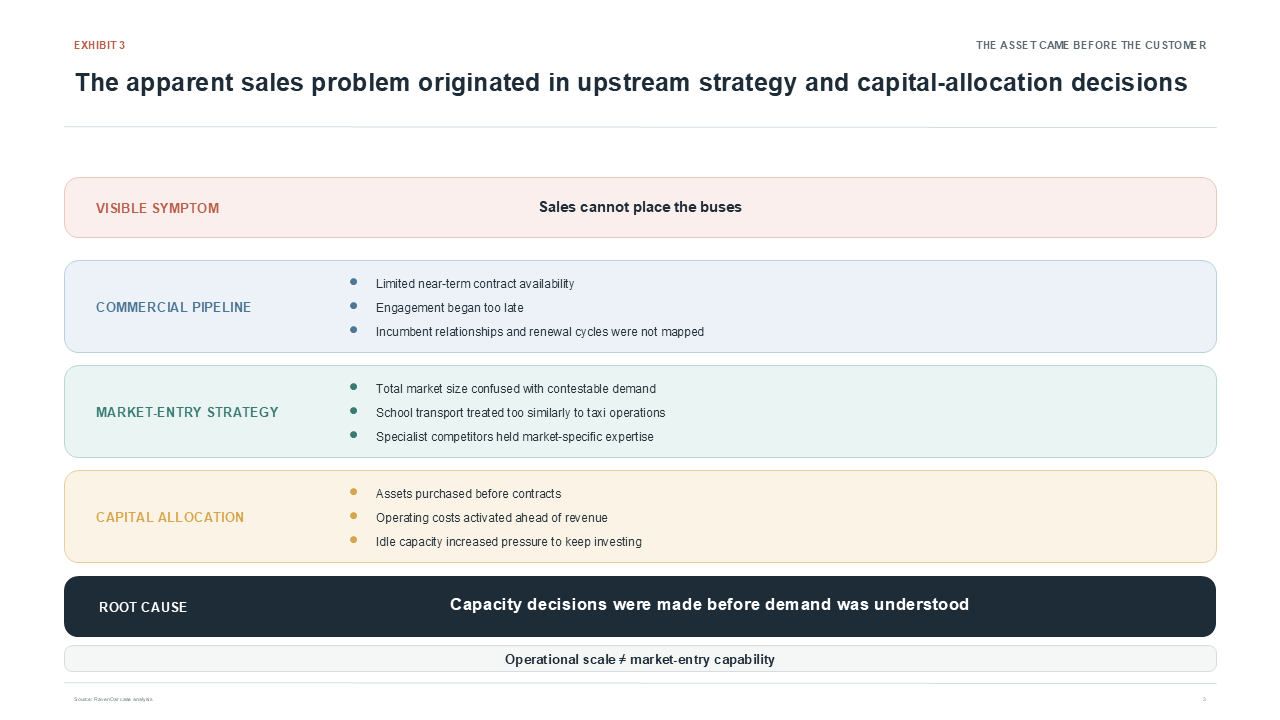Select the CAPITAL ALLOCATION label
Screen dimensions: 1280x720
[170, 518]
